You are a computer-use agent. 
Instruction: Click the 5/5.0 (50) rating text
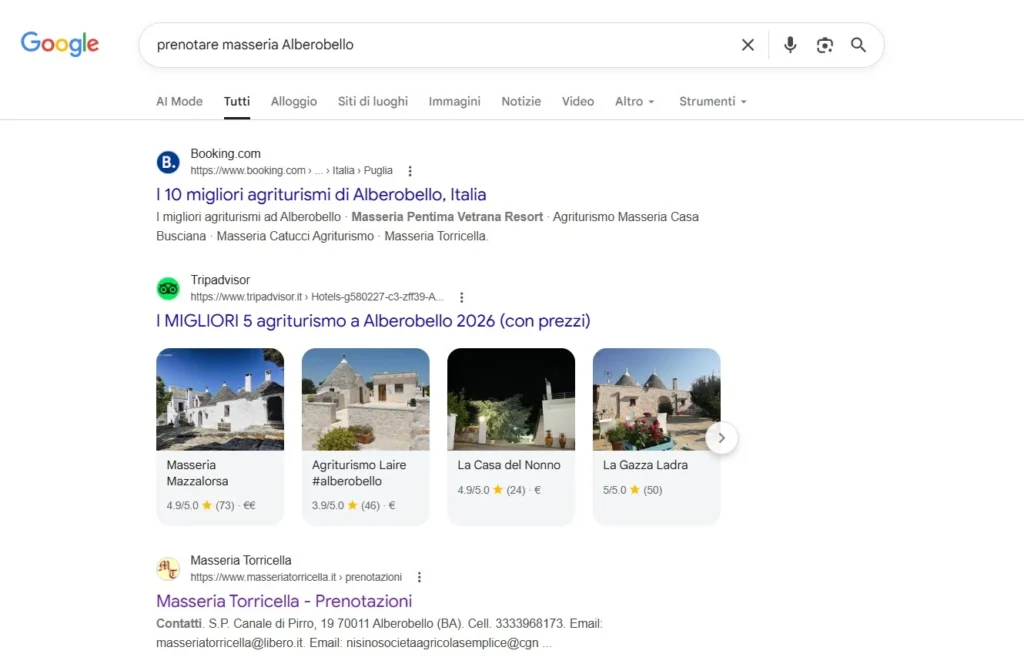[x=632, y=490]
